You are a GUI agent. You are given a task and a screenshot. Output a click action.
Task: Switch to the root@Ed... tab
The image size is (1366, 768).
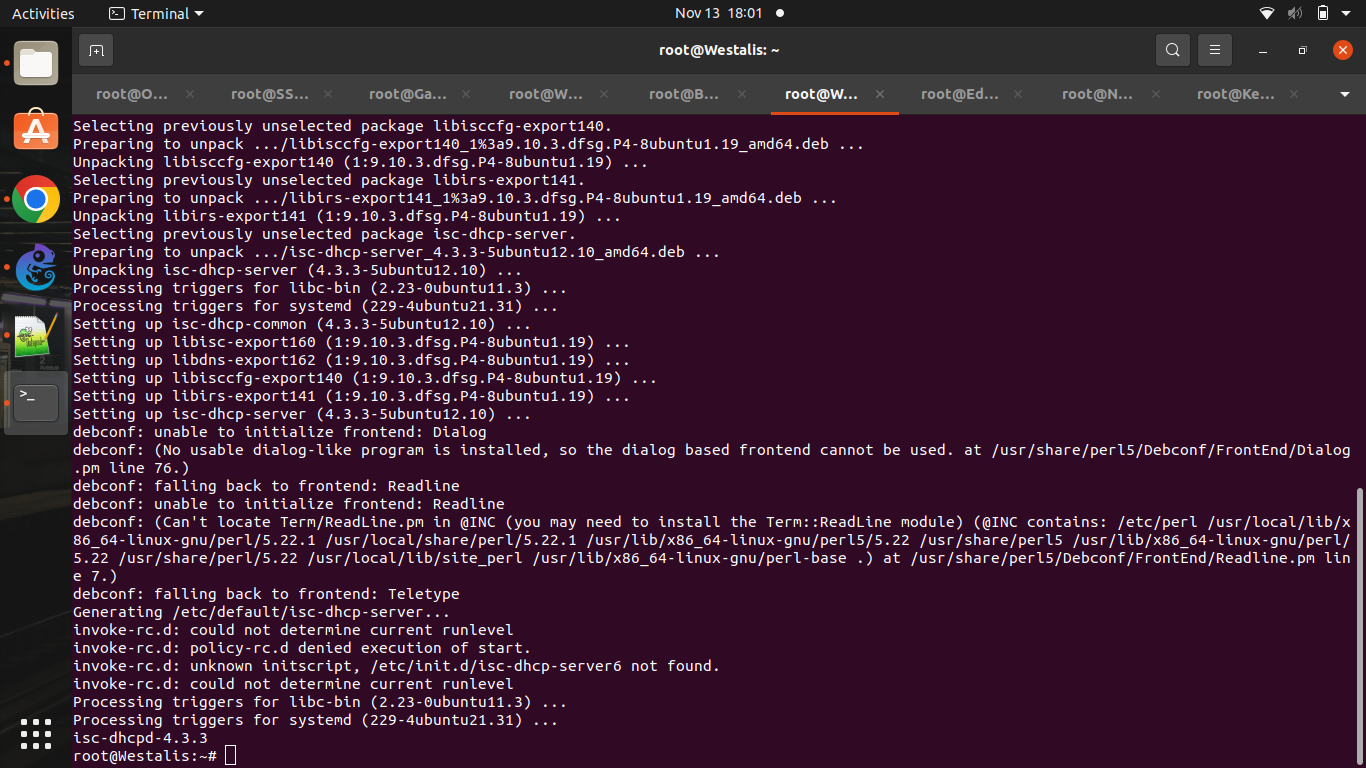[960, 94]
